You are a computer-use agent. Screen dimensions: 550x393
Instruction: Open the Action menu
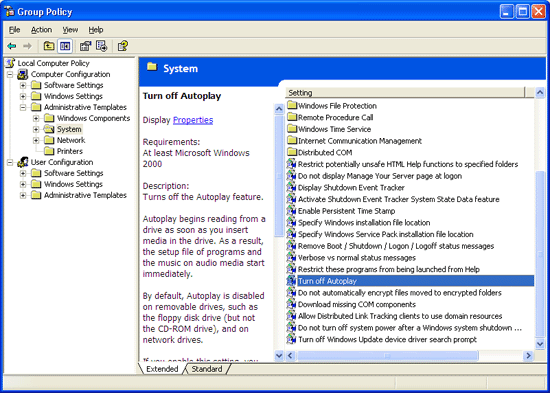41,30
